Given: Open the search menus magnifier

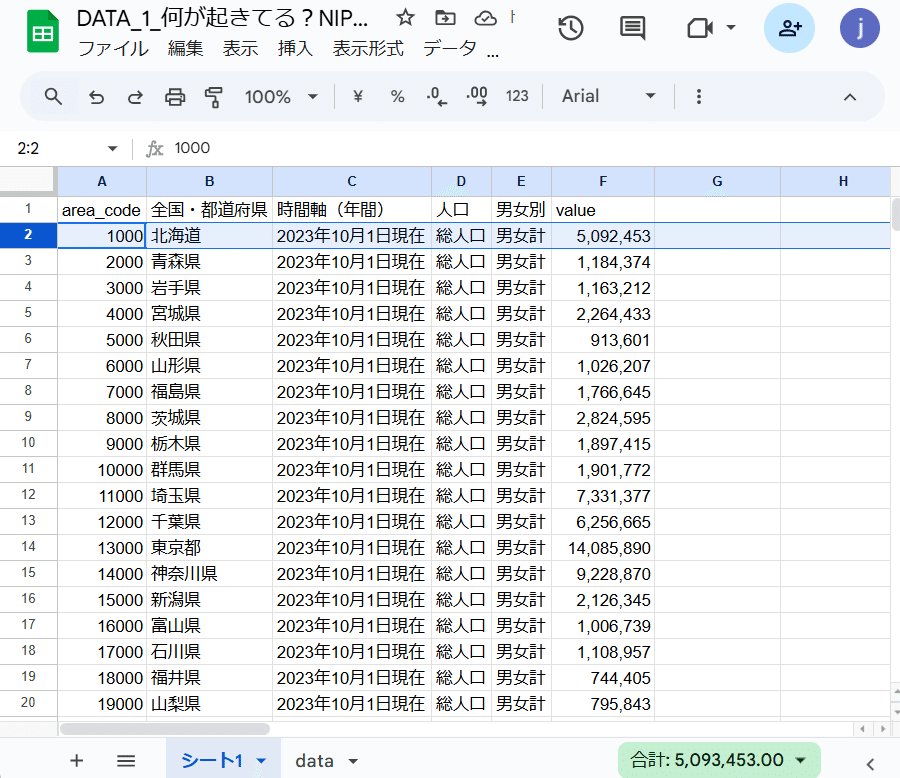Looking at the screenshot, I should tap(53, 96).
